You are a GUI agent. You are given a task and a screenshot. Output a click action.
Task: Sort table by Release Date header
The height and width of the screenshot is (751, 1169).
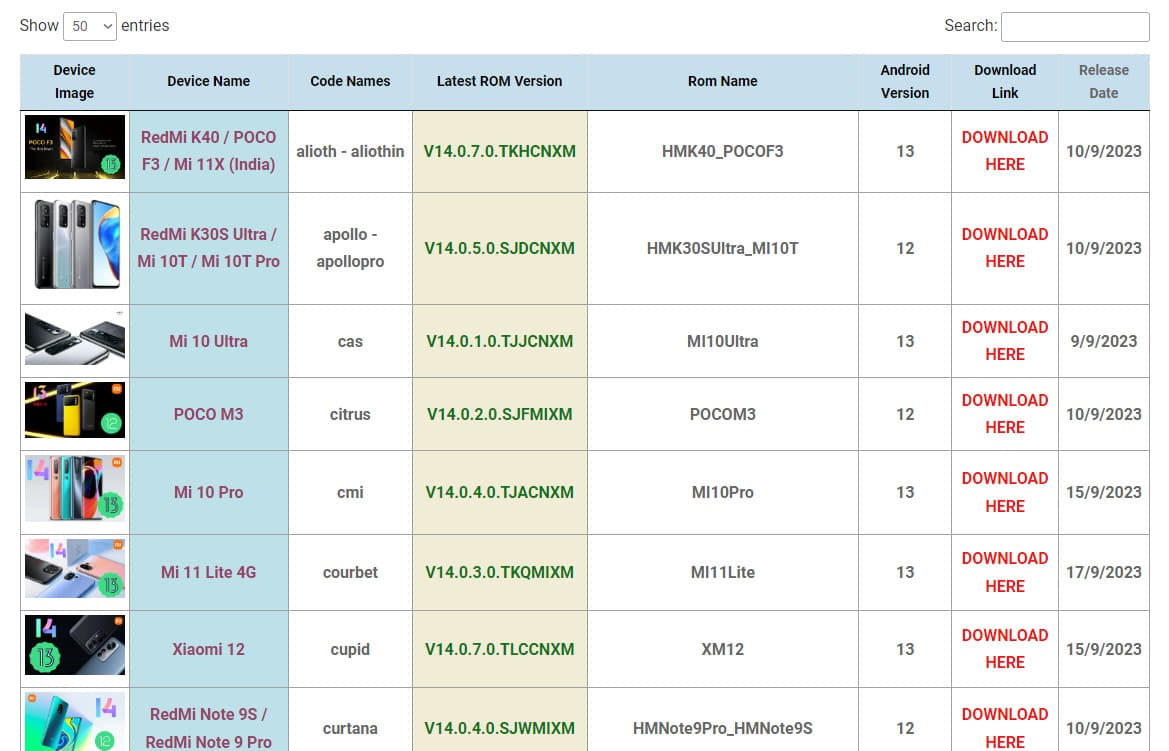tap(1103, 81)
